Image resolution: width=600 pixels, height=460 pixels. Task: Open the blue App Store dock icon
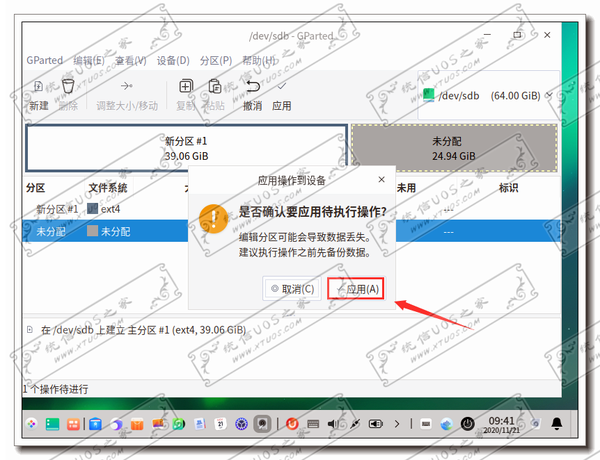(x=95, y=424)
